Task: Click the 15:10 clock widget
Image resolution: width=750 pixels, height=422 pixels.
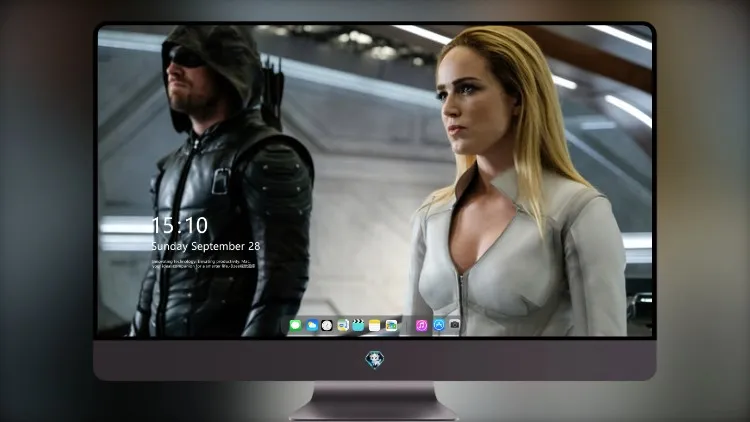Action: pyautogui.click(x=180, y=225)
